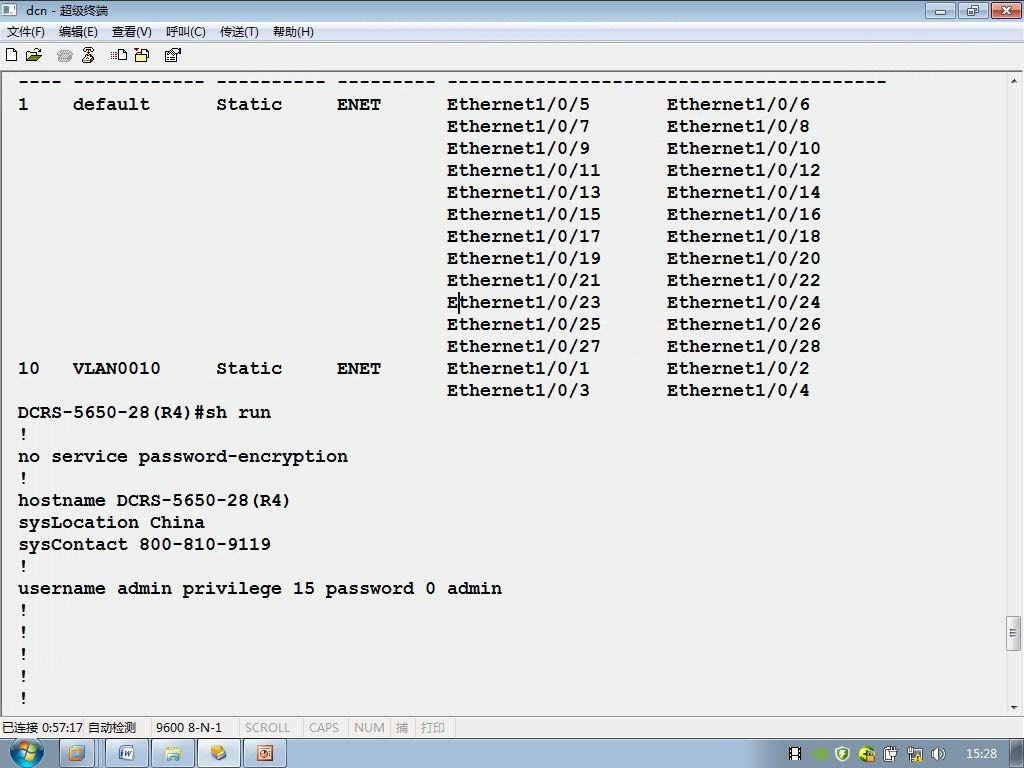
Task: Open the 编辑(E) menu
Action: point(78,32)
